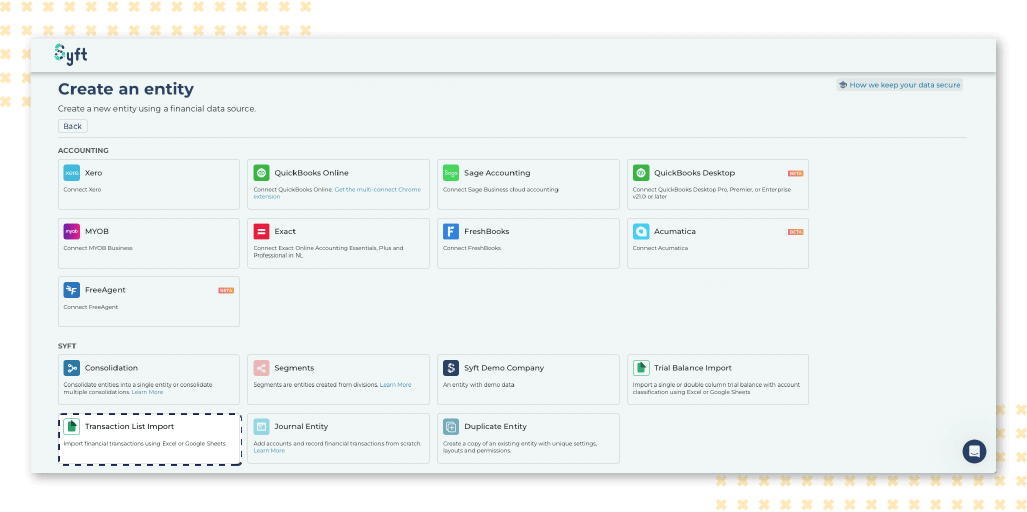Click the Acumatica logo icon
This screenshot has width=1027, height=512.
641,231
